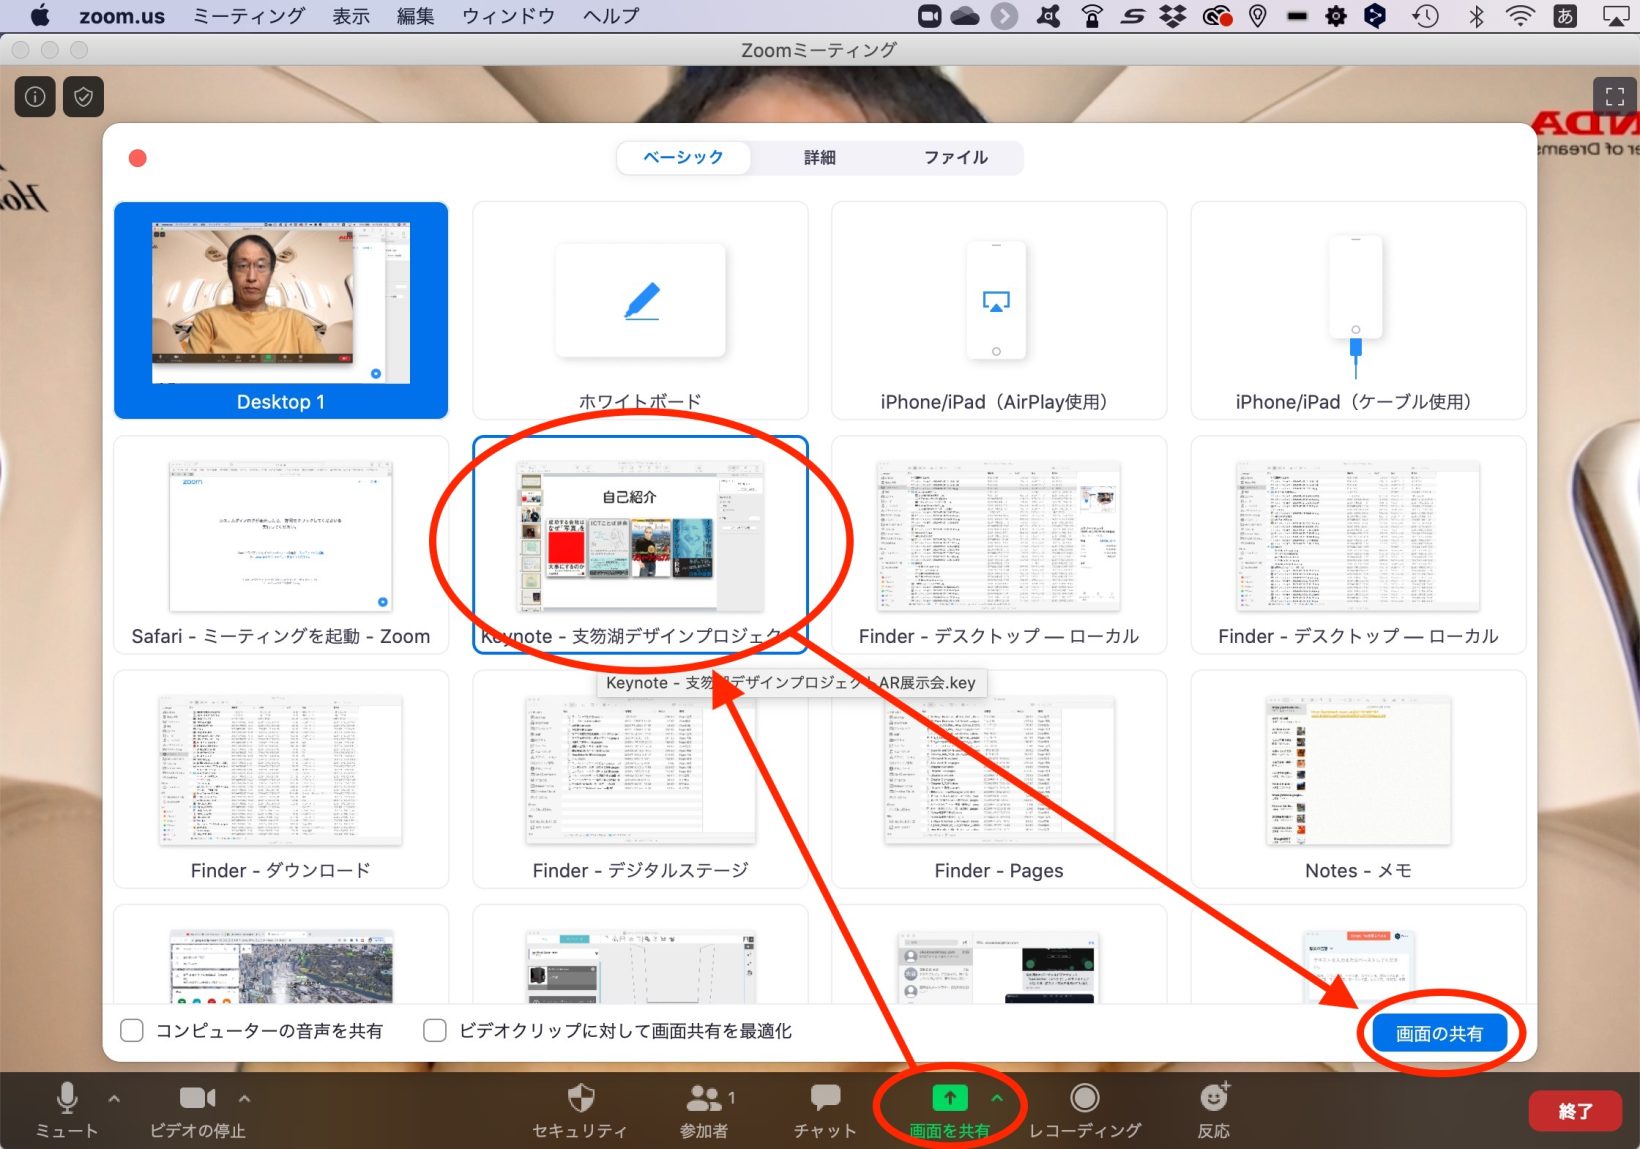
Task: Open the ウィンドウ menu
Action: [x=508, y=16]
